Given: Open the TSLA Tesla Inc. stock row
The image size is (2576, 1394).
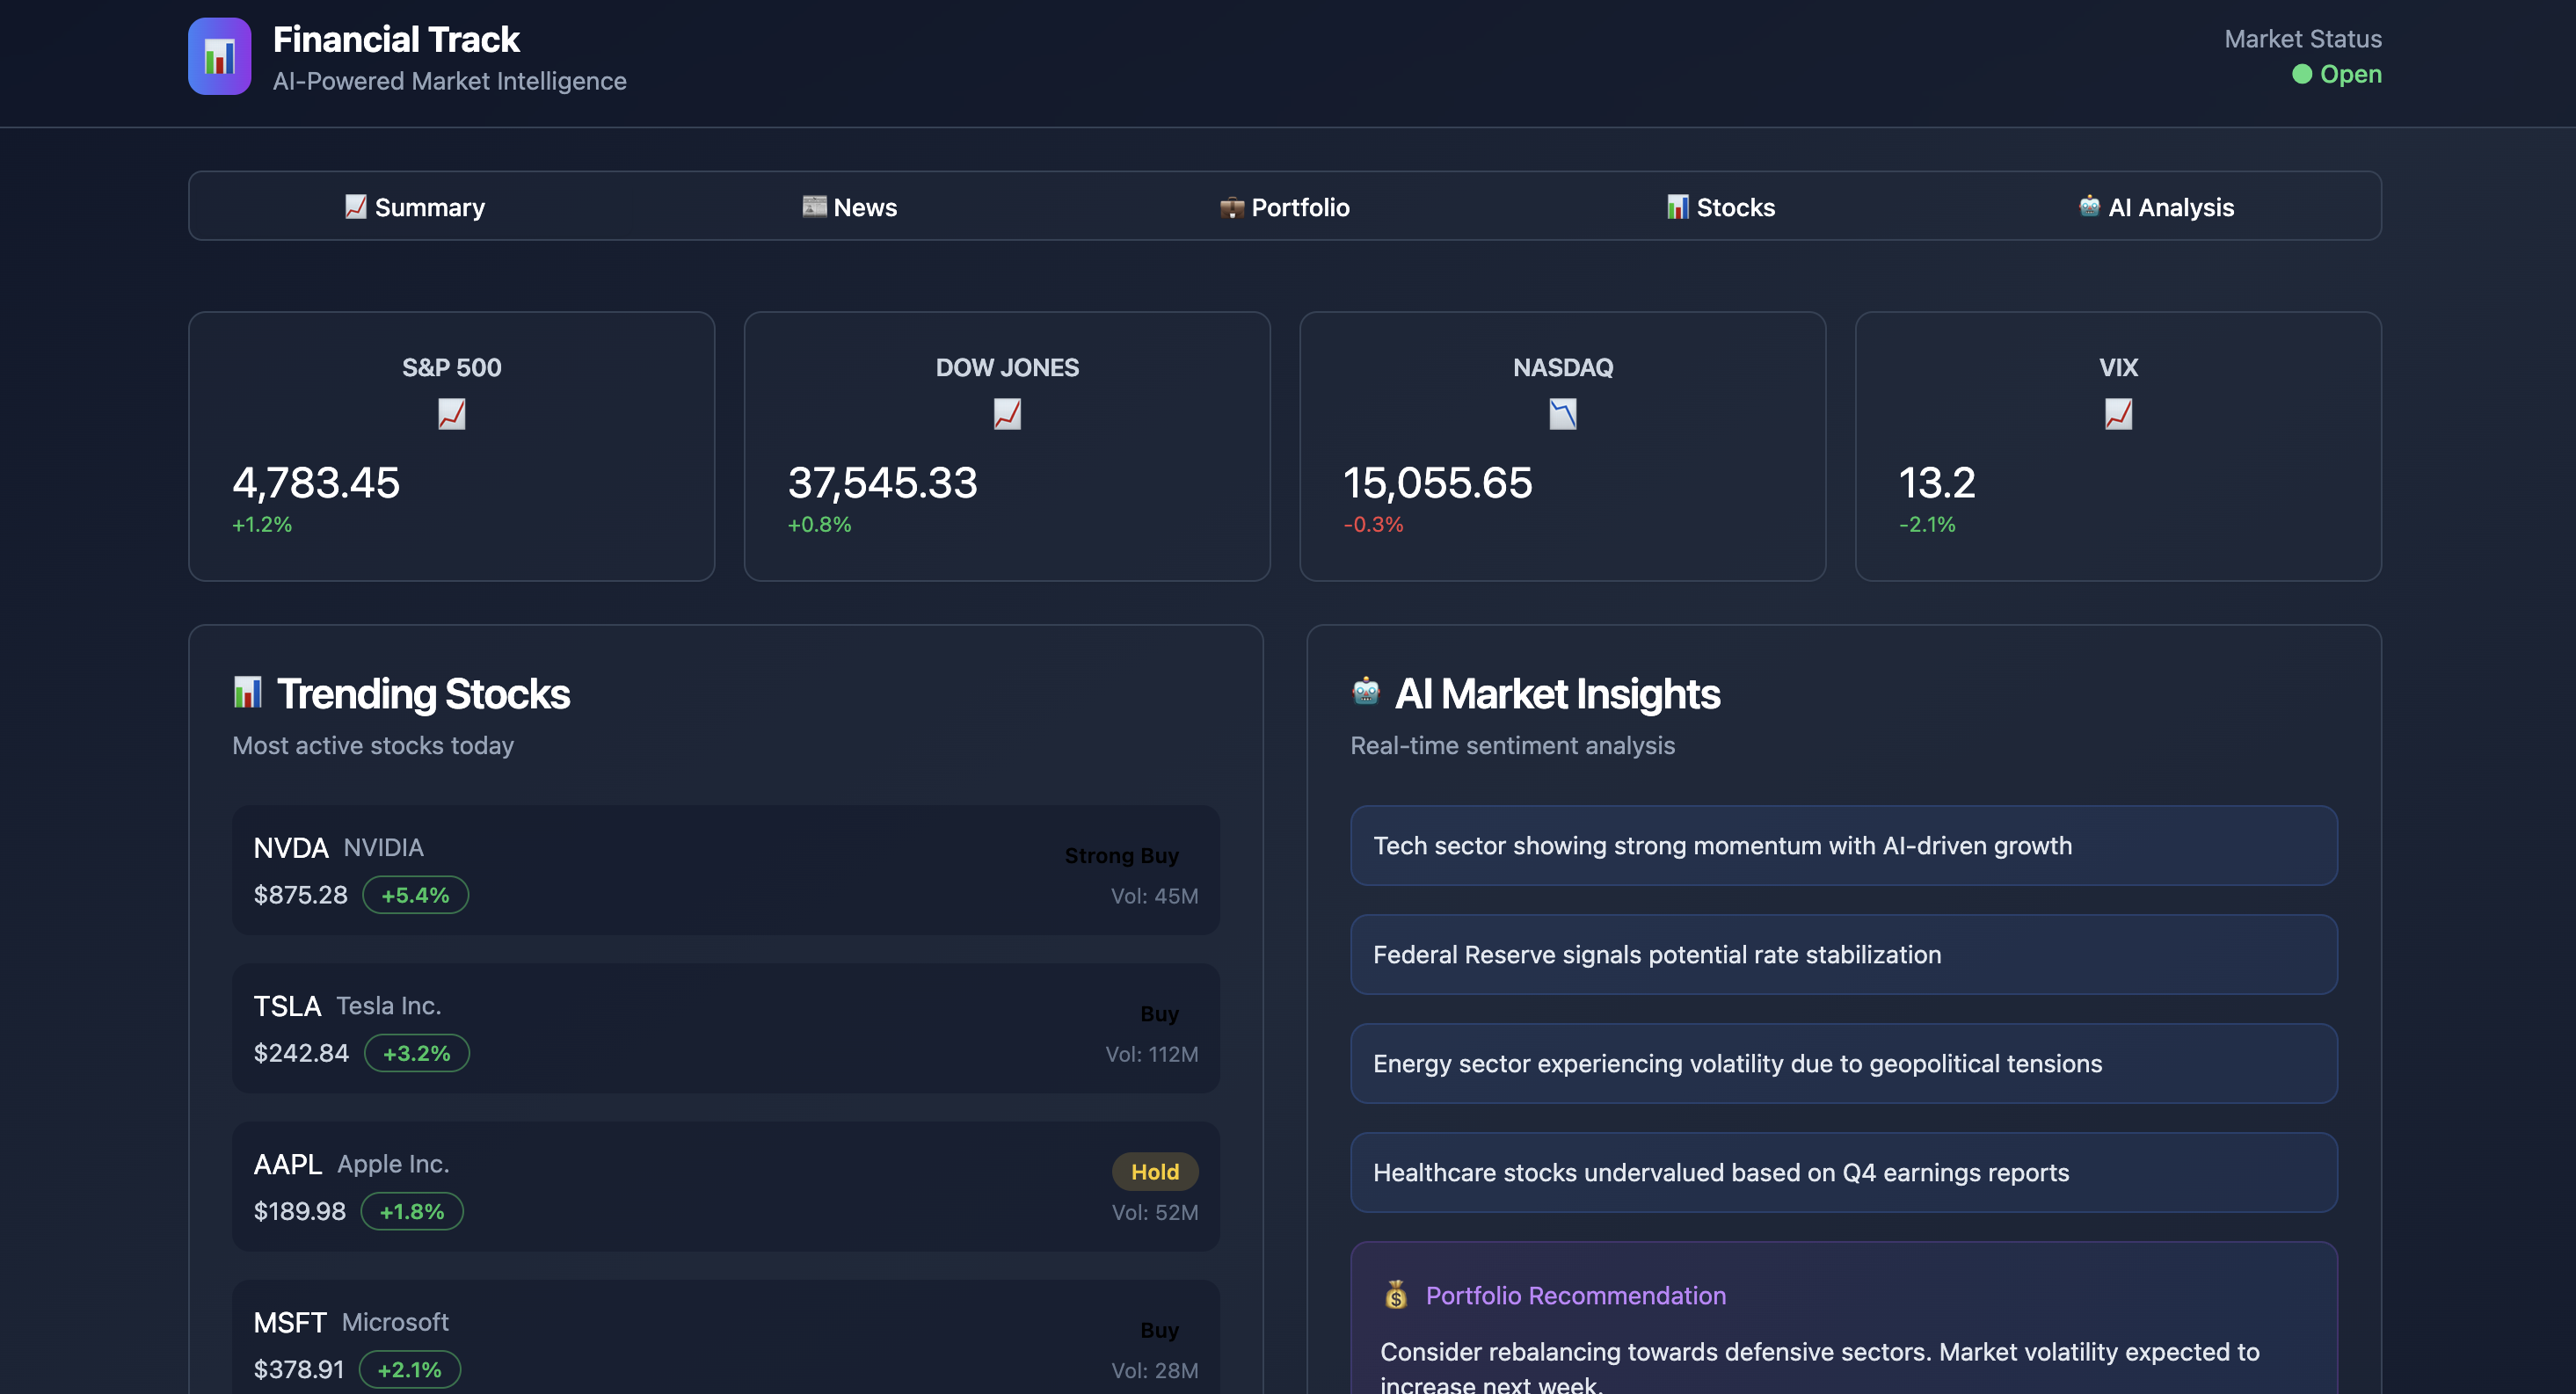Looking at the screenshot, I should pyautogui.click(x=725, y=1028).
